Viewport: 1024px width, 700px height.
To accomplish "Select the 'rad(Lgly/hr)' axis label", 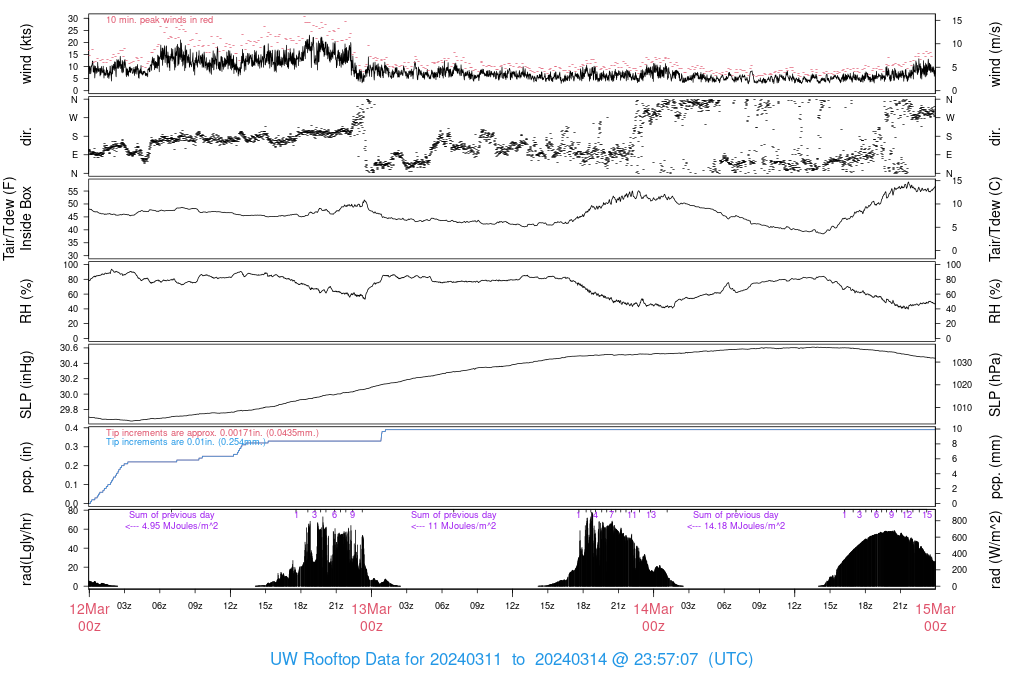I will (x=26, y=549).
